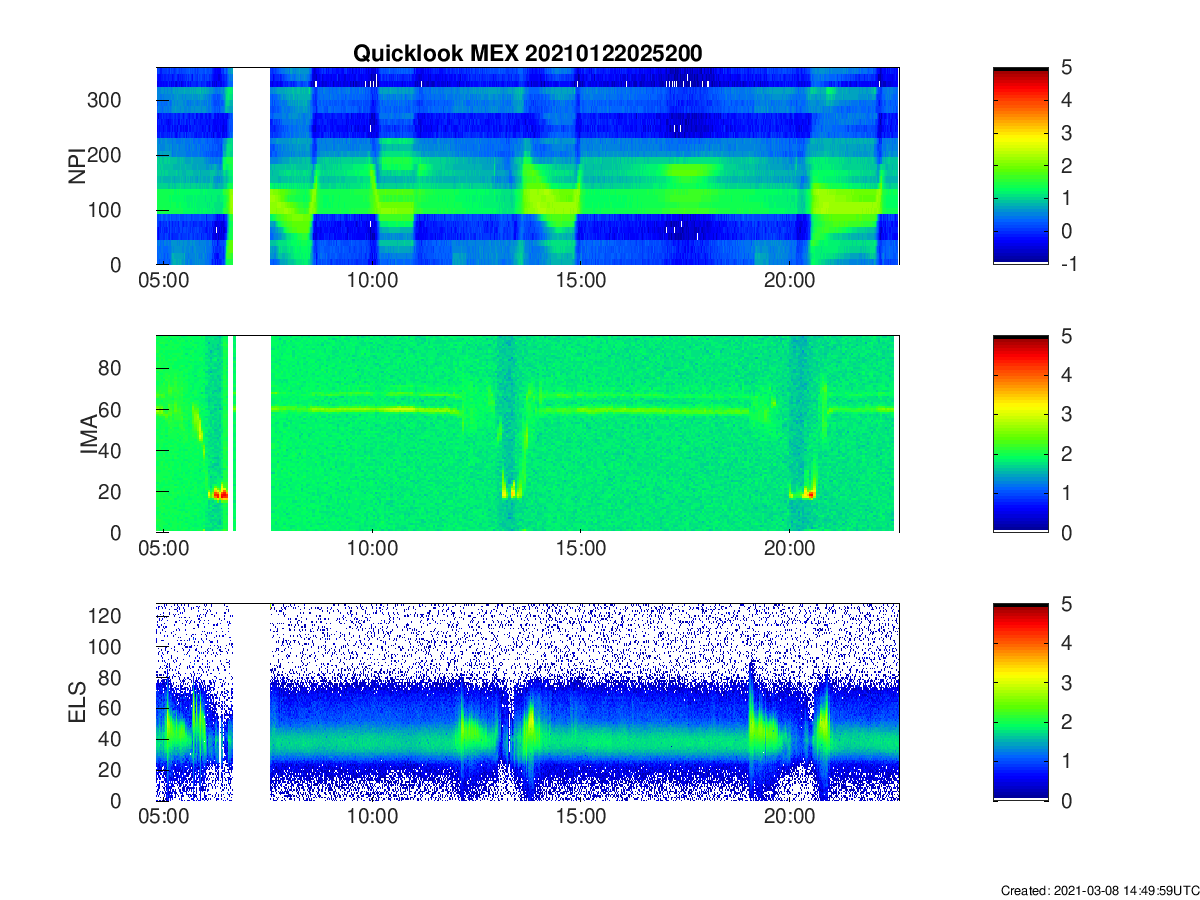Click the 0 label on ELS colorbar
Image resolution: width=1200 pixels, height=900 pixels.
[x=1066, y=800]
